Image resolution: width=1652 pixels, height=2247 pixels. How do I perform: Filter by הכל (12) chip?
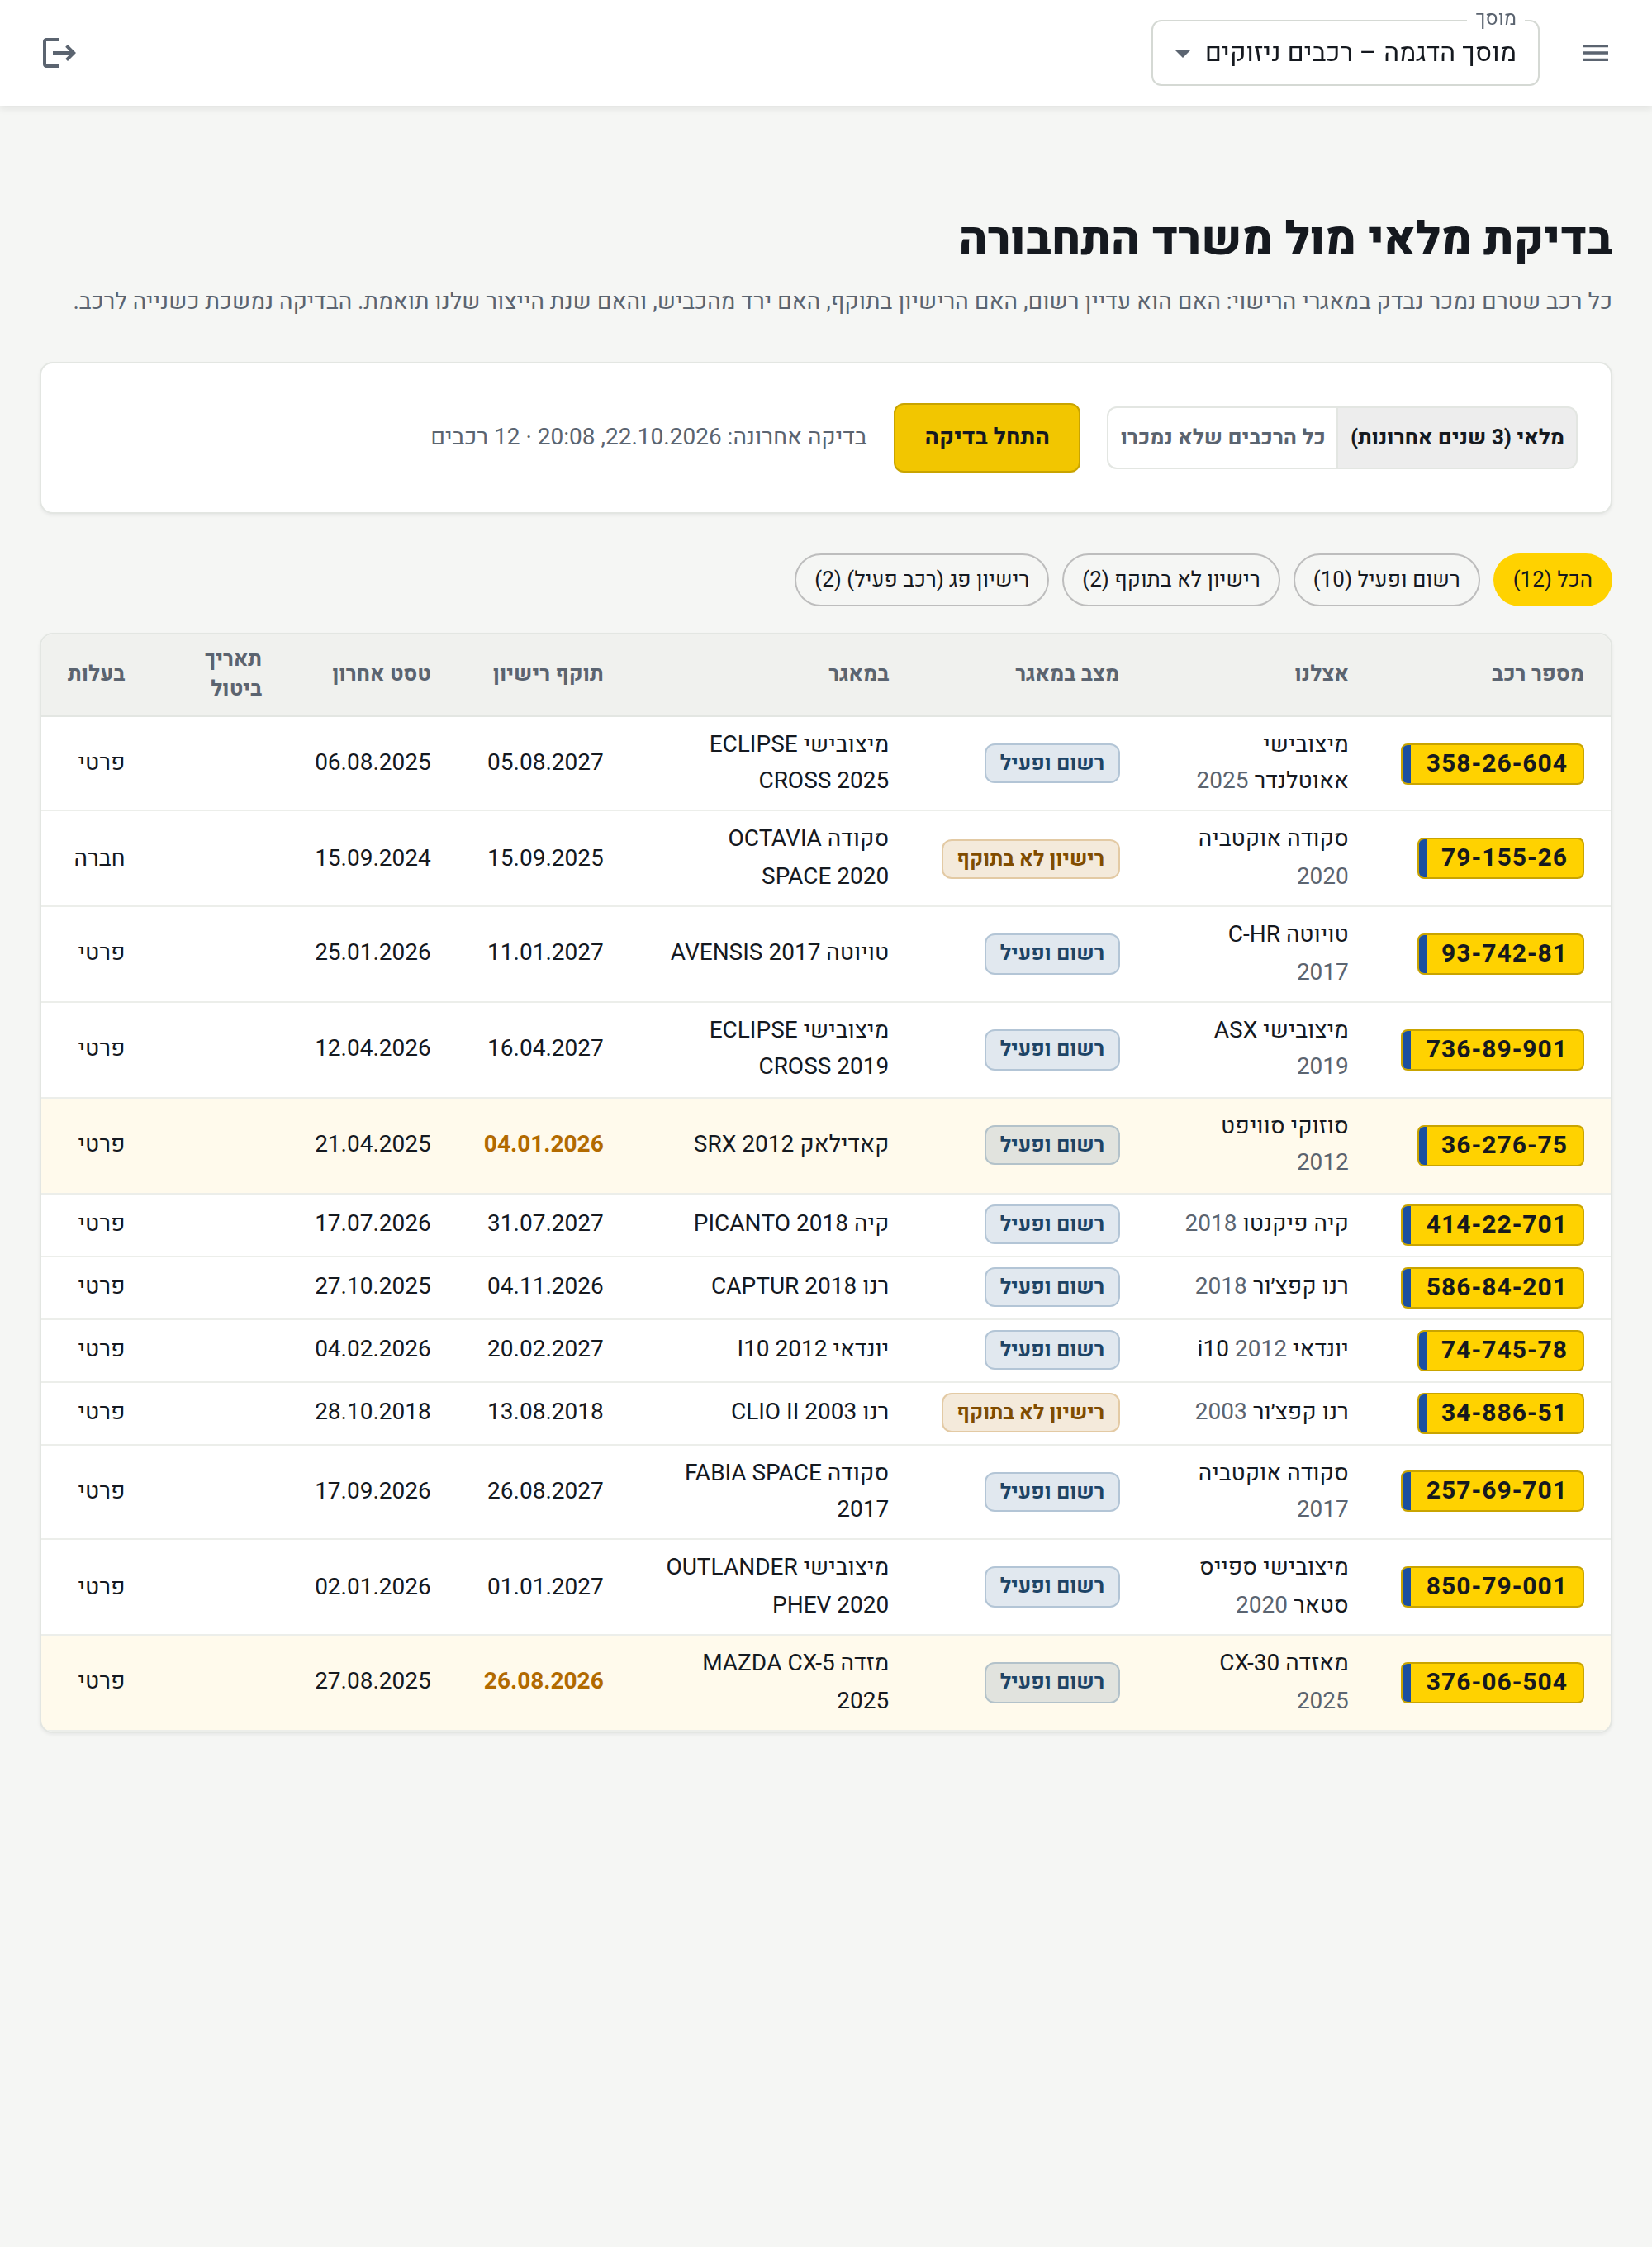coord(1551,579)
